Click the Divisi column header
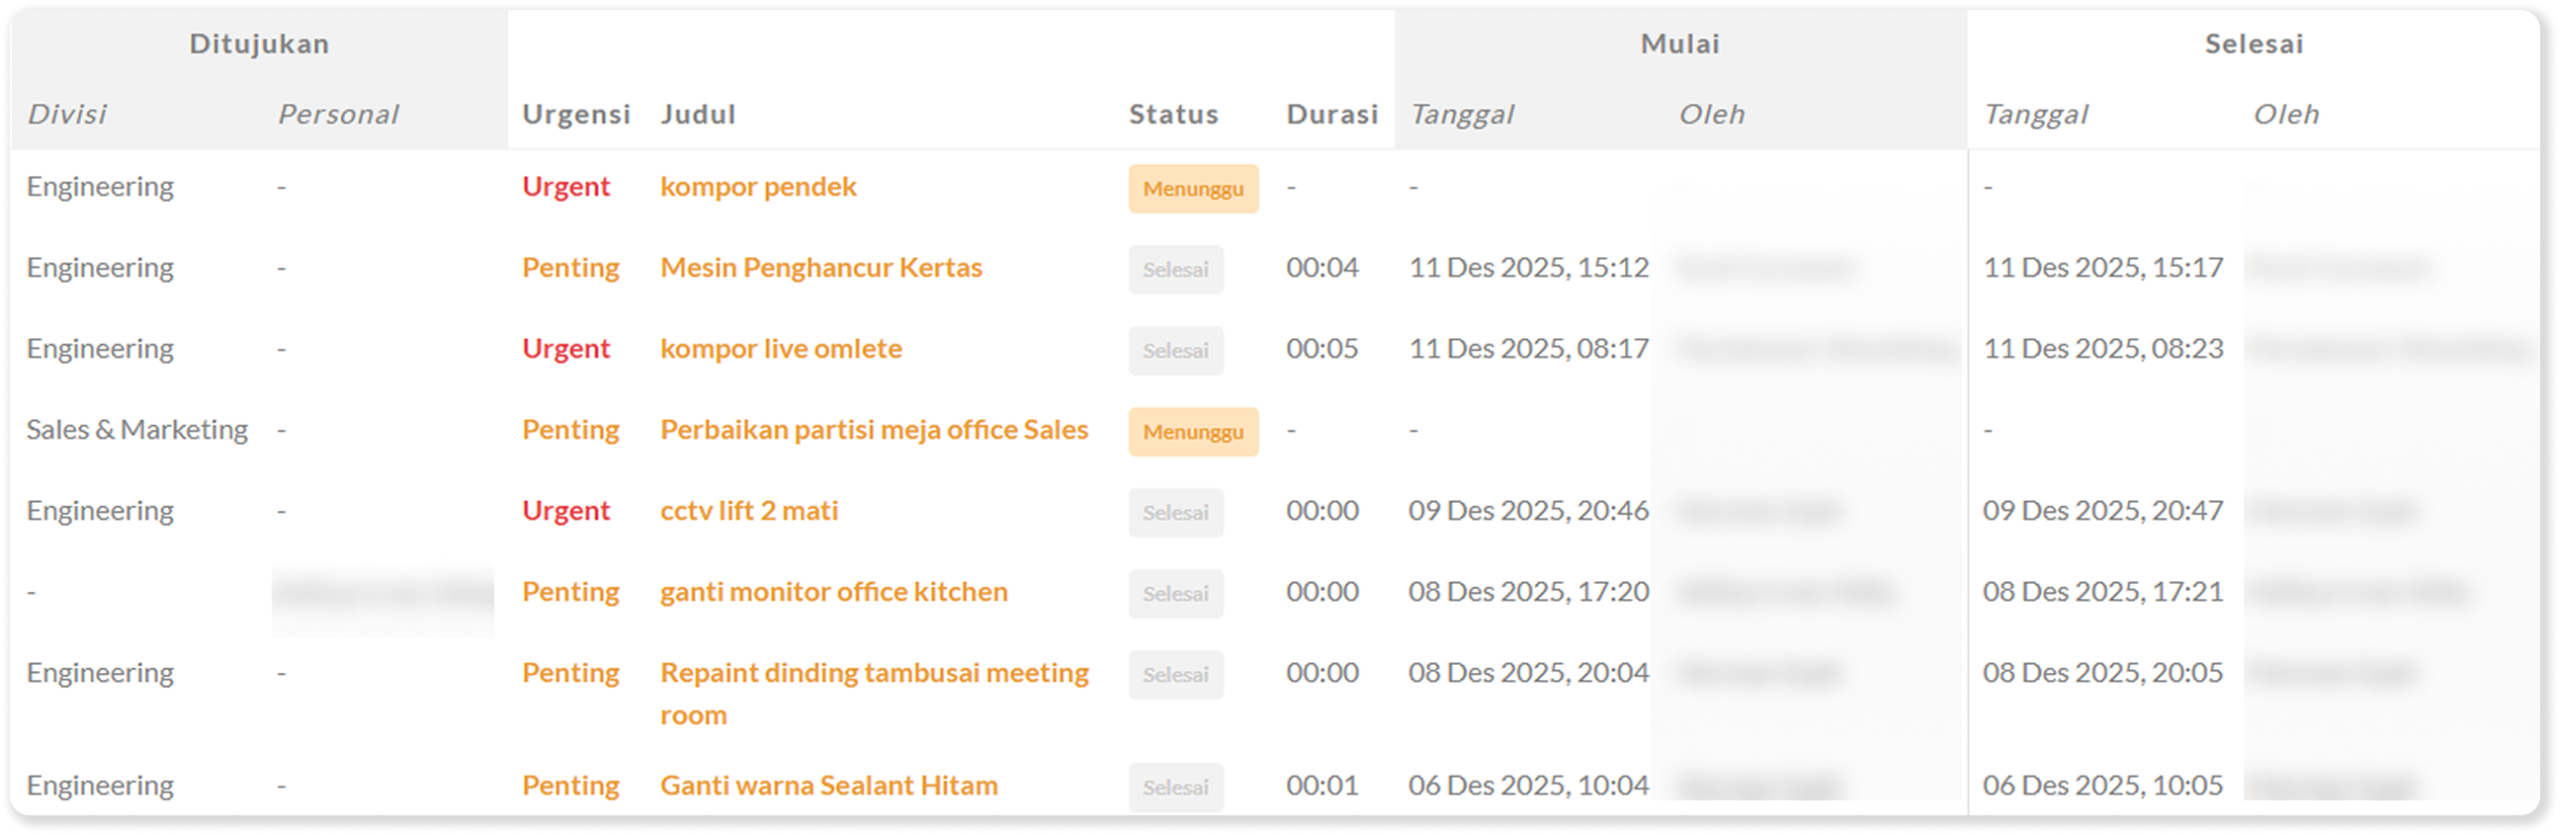This screenshot has height=835, width=2560. point(66,115)
